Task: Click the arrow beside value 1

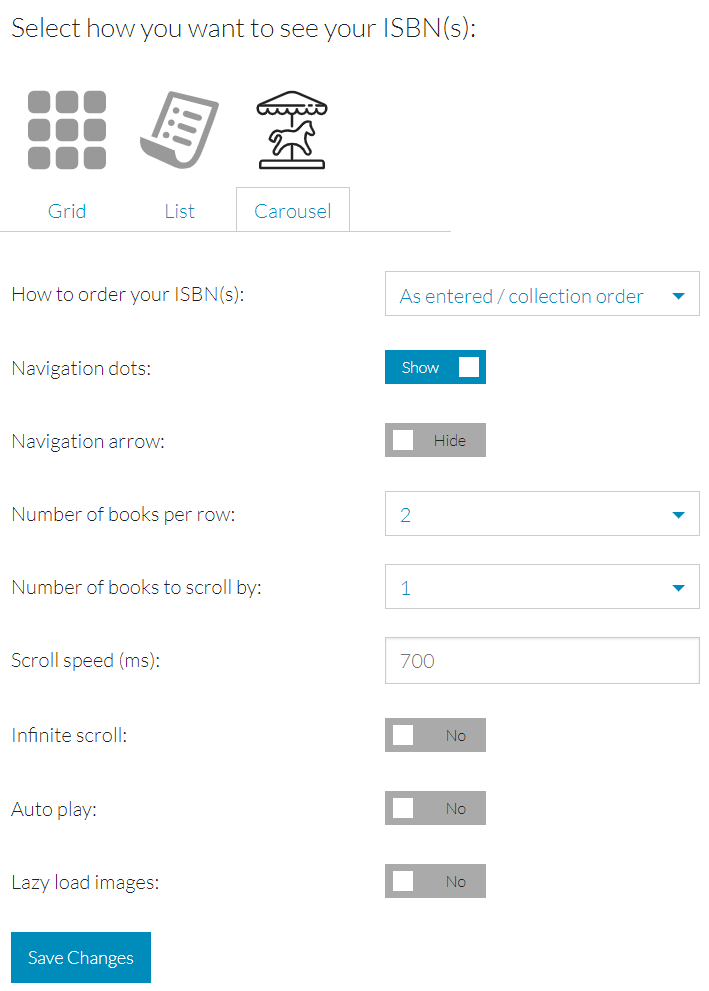Action: pos(679,588)
